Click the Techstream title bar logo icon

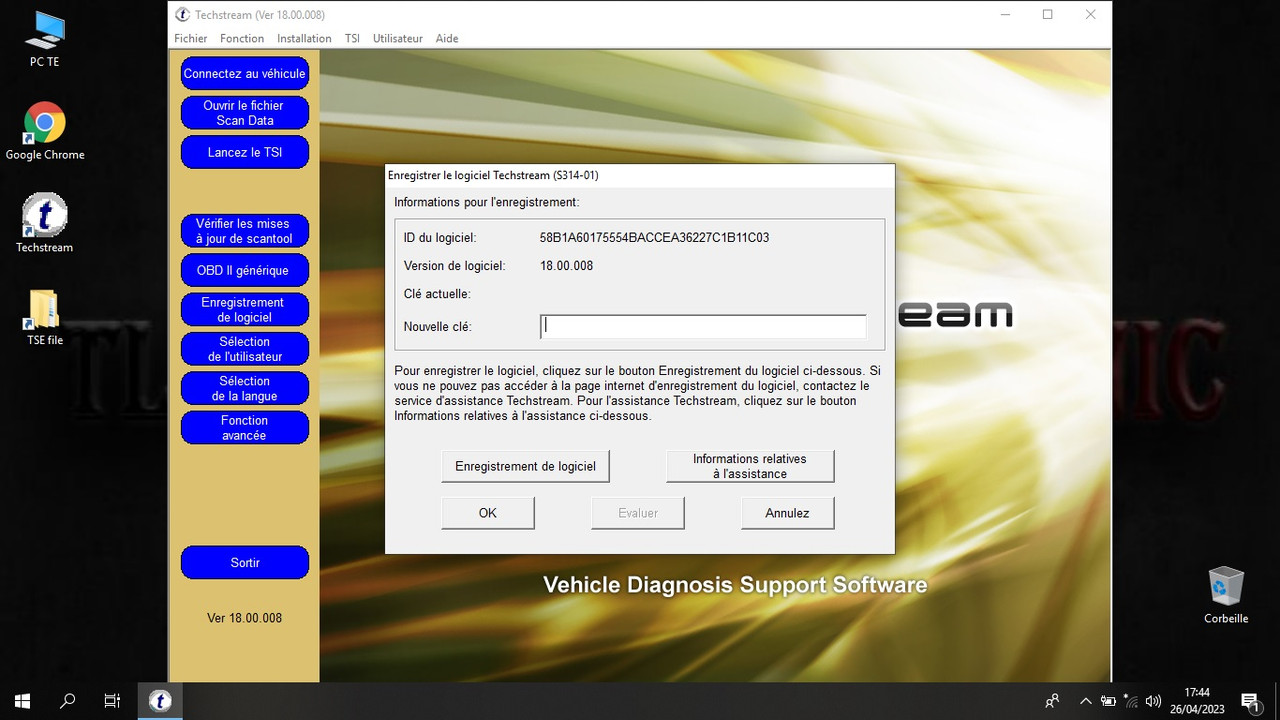182,15
